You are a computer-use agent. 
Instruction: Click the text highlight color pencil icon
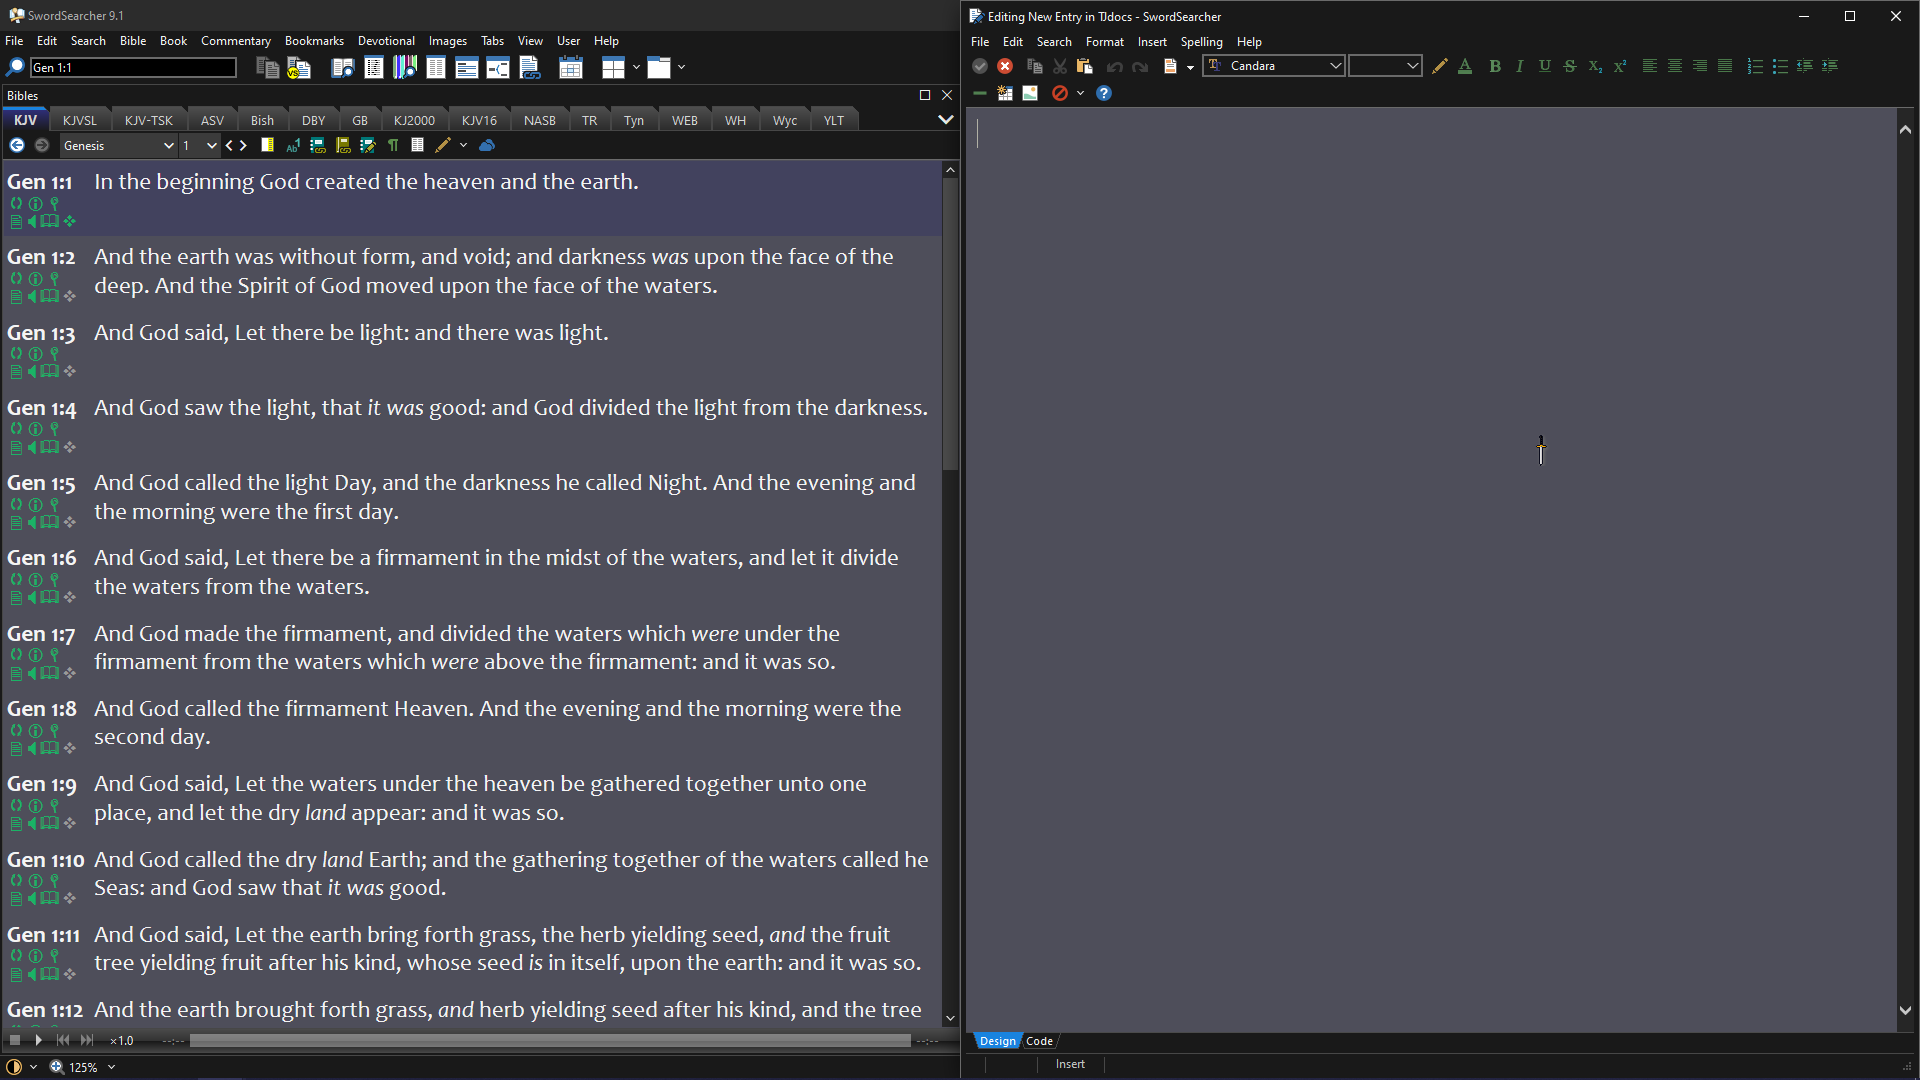point(1440,66)
